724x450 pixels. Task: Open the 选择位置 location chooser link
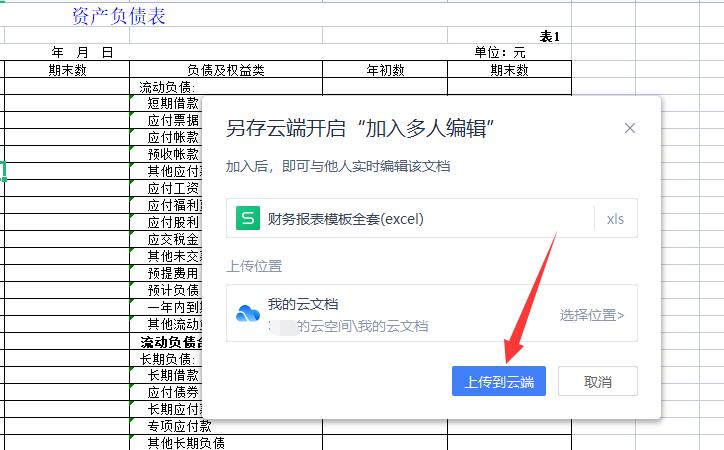592,315
